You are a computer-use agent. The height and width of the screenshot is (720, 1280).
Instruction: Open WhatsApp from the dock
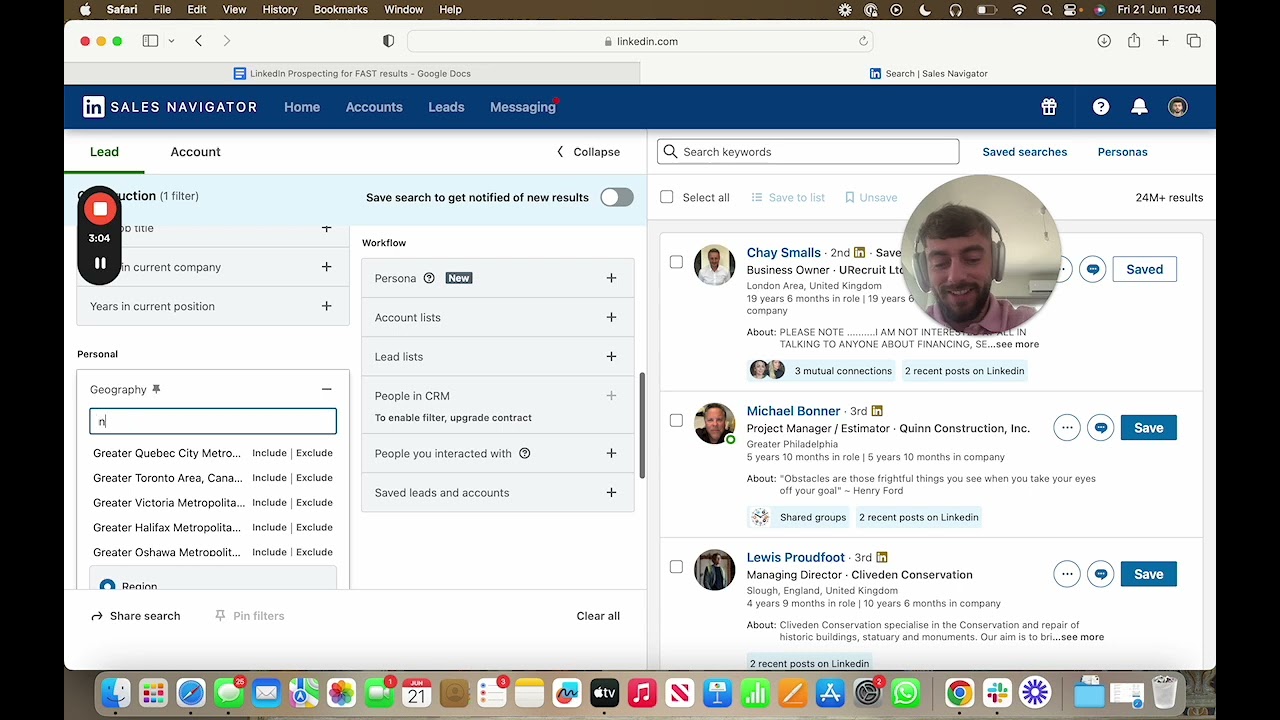[x=906, y=692]
